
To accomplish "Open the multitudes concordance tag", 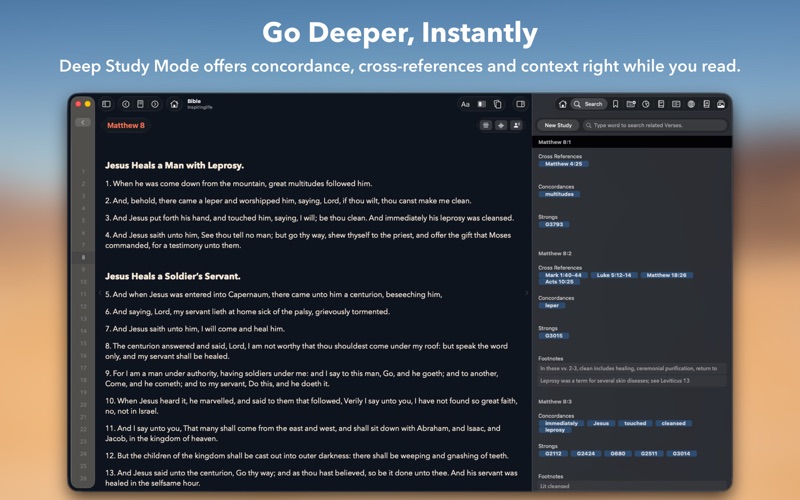I will 559,194.
